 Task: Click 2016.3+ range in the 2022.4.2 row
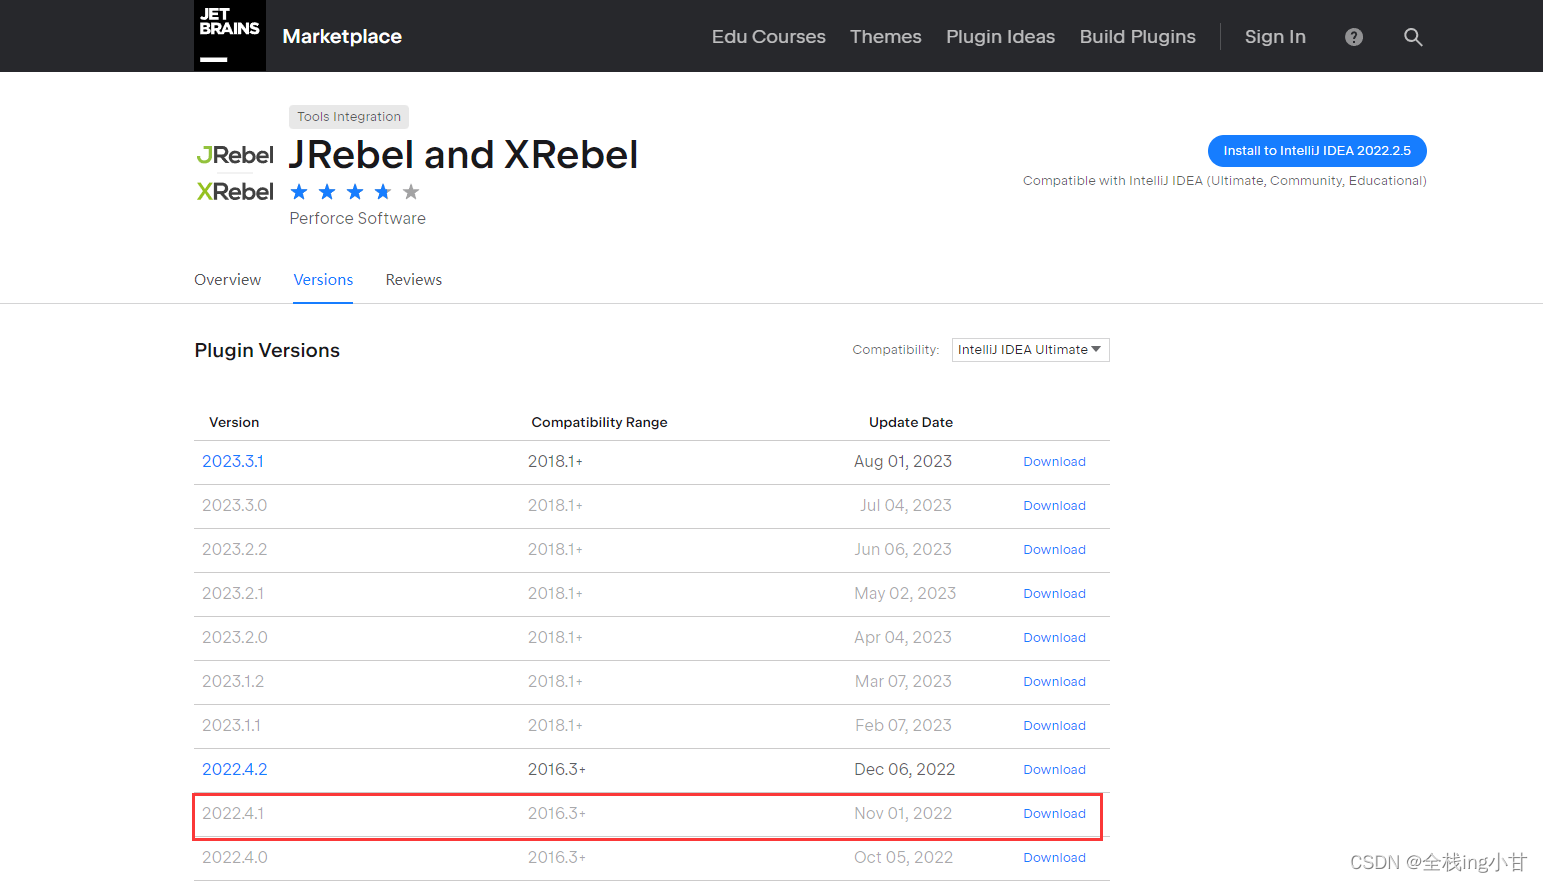click(x=557, y=769)
